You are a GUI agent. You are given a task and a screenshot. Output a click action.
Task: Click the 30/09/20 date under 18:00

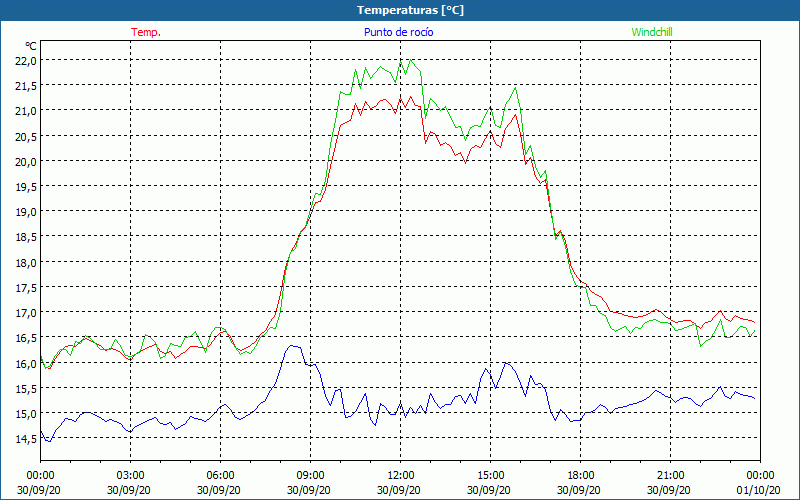pyautogui.click(x=579, y=490)
